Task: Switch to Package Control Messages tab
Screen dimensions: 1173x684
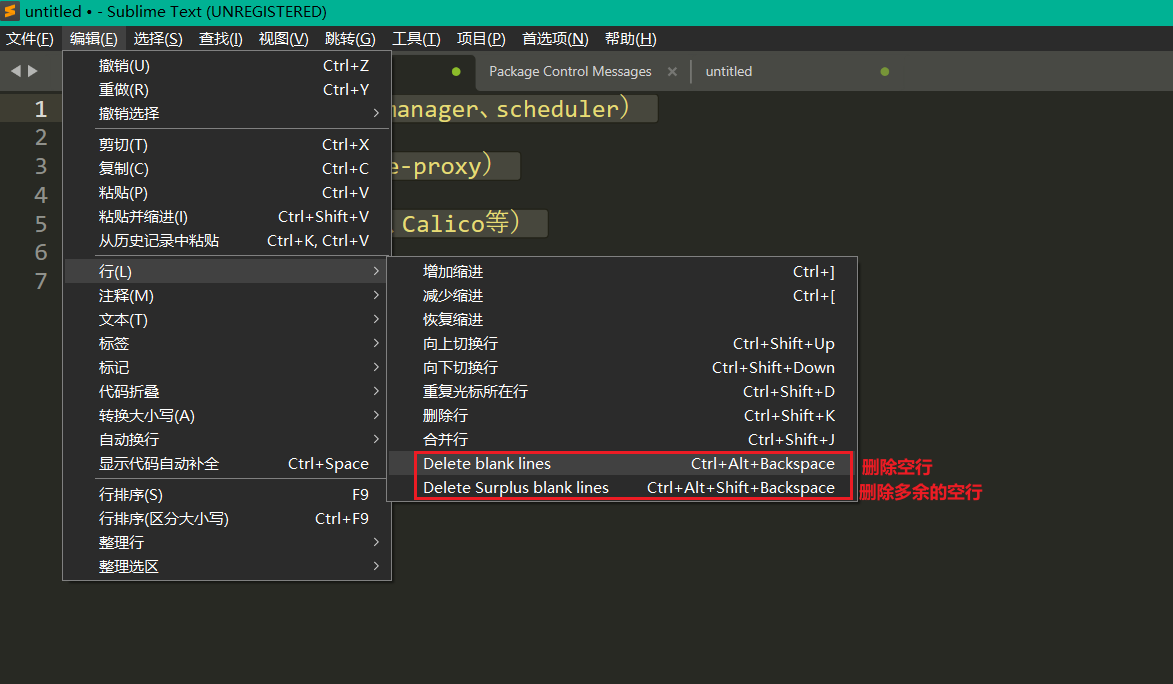Action: [570, 71]
